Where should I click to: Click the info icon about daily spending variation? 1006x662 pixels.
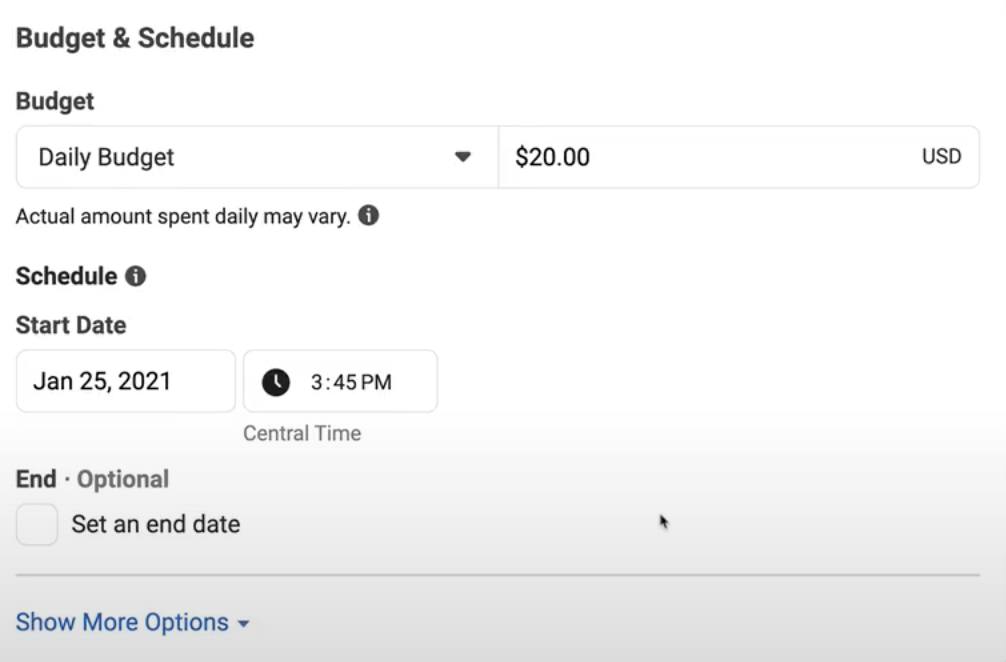370,214
